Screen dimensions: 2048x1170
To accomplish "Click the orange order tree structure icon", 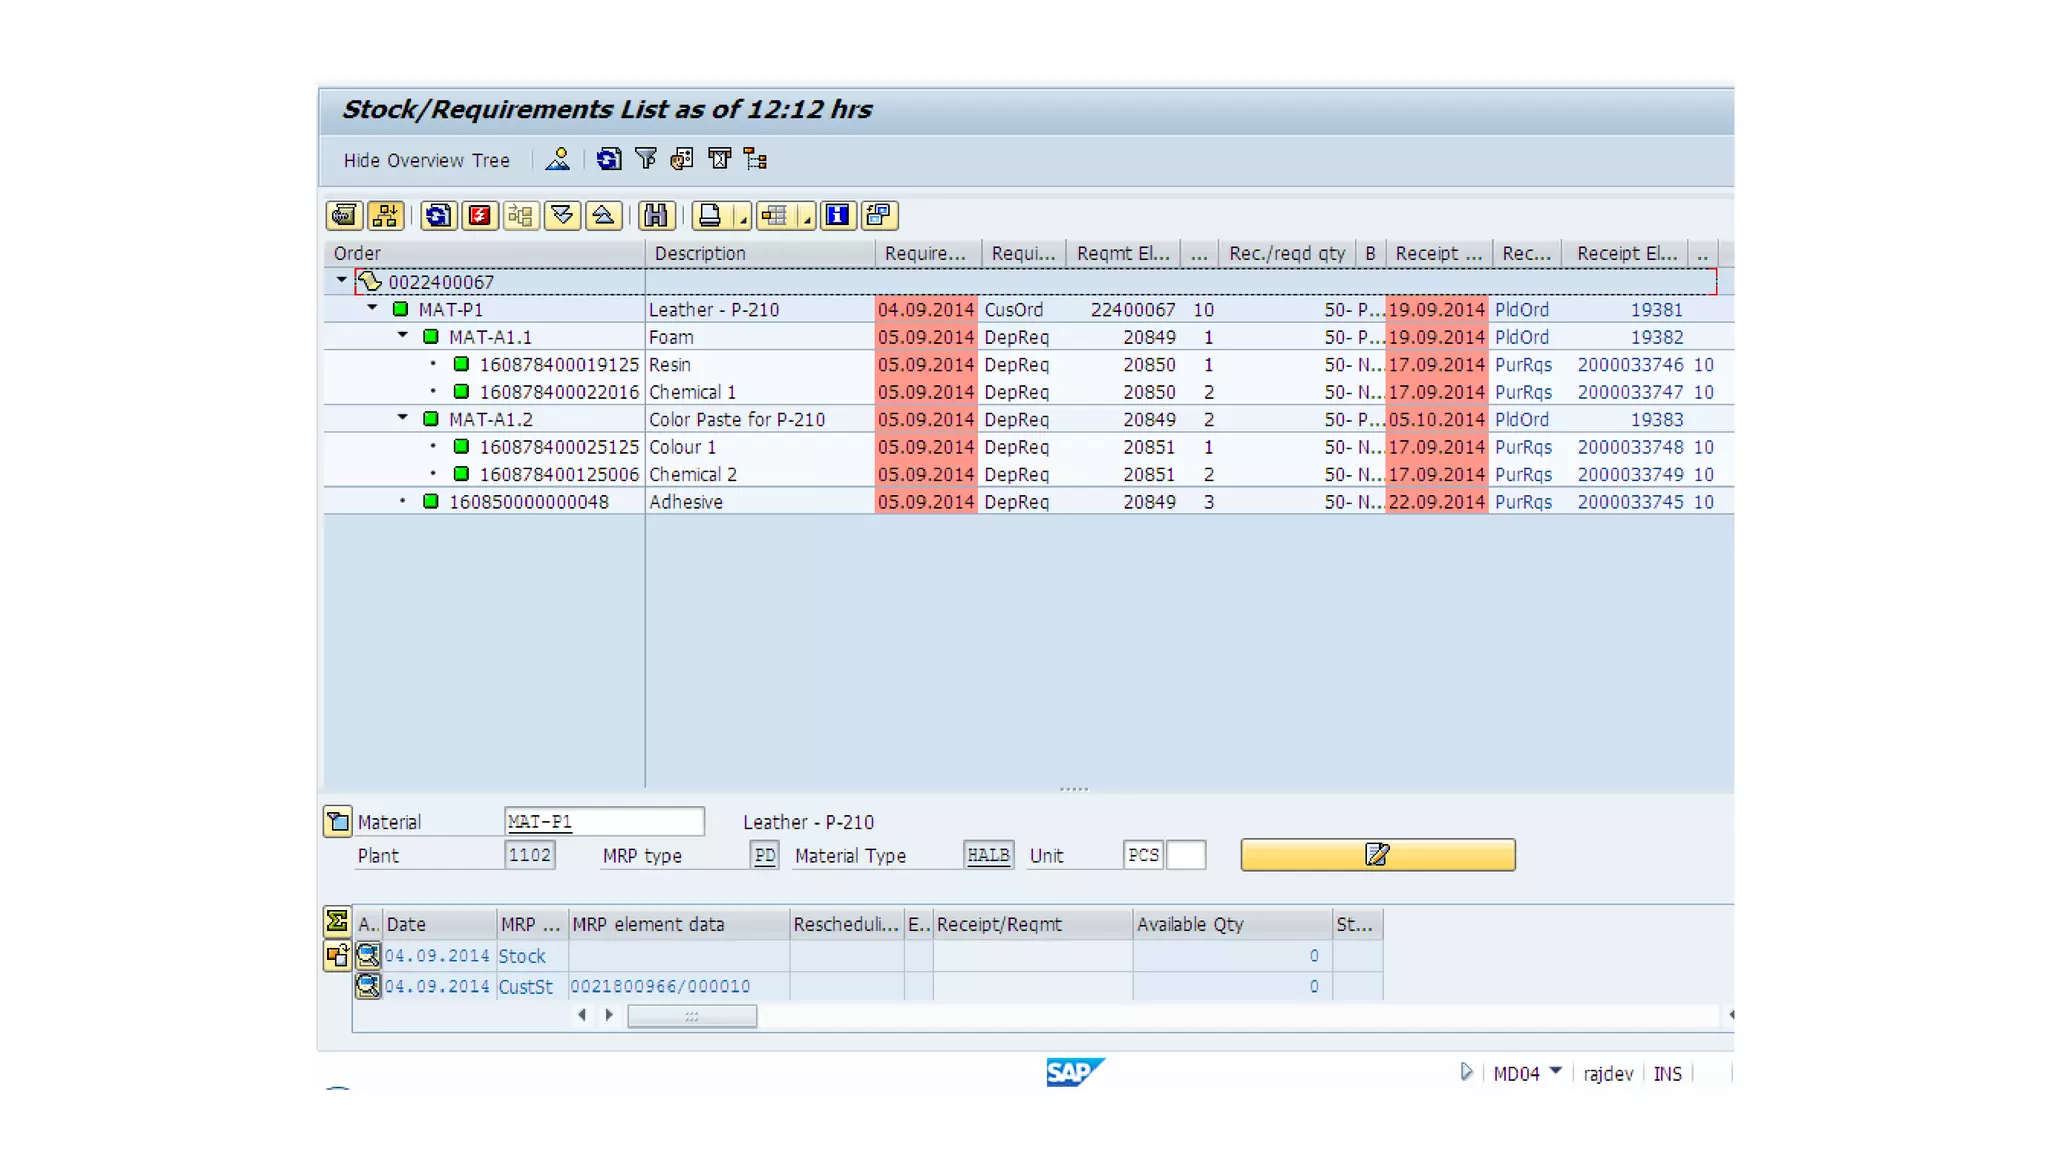I will pos(756,159).
